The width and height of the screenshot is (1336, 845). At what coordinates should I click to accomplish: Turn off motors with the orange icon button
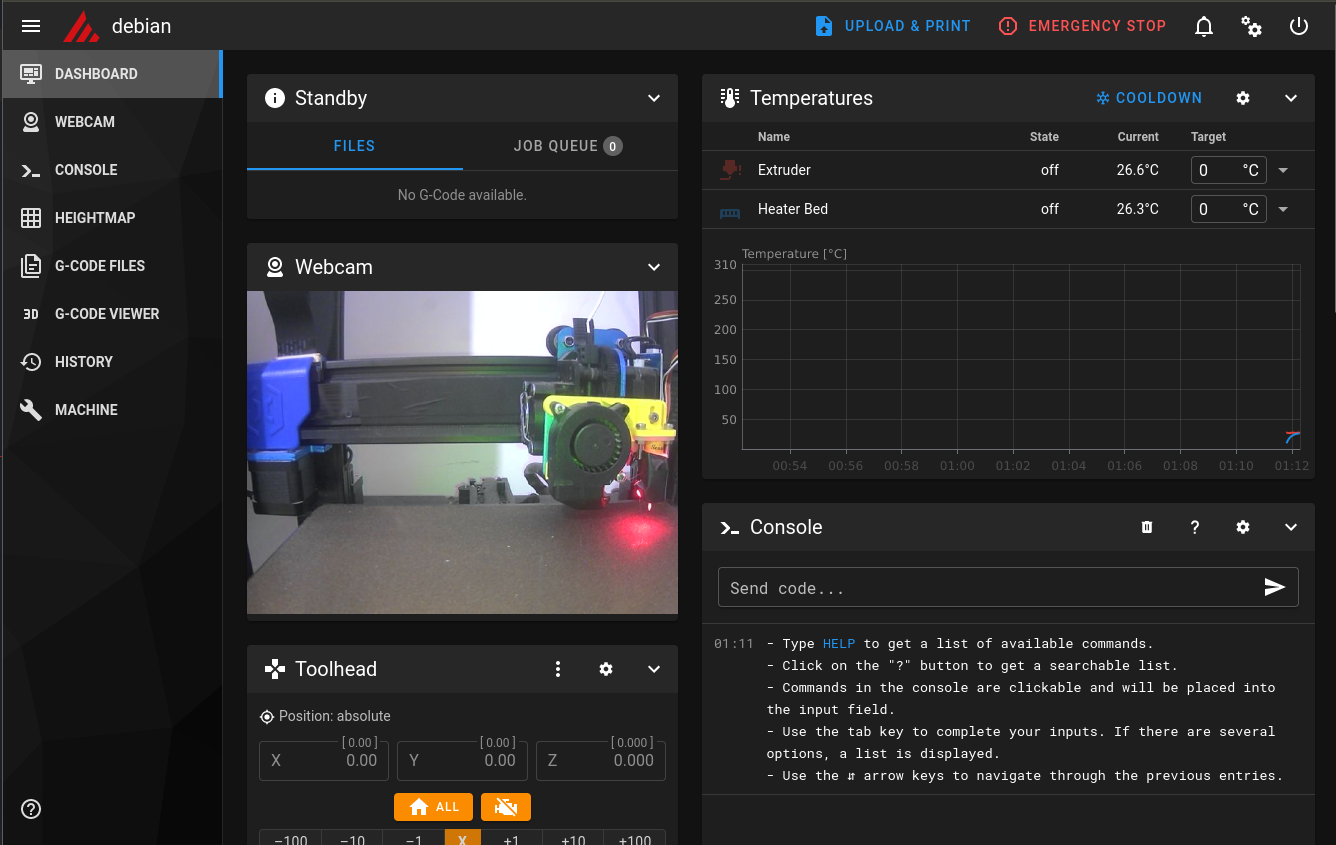pos(506,807)
